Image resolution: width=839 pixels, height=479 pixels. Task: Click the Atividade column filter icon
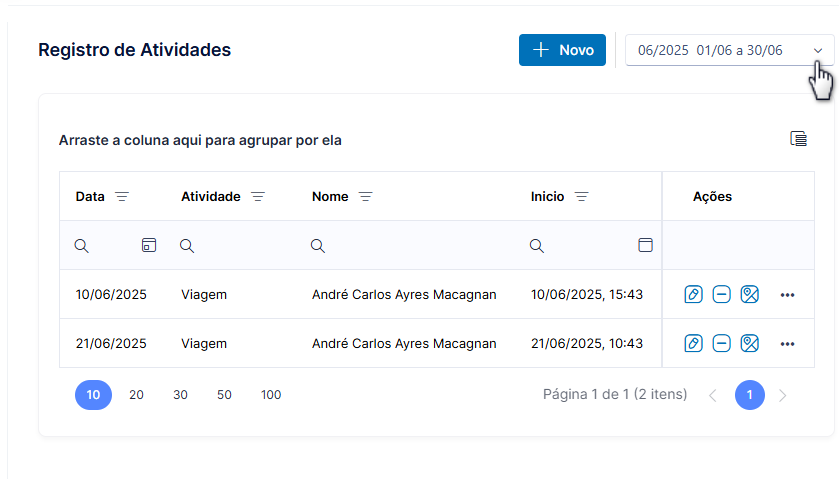258,196
